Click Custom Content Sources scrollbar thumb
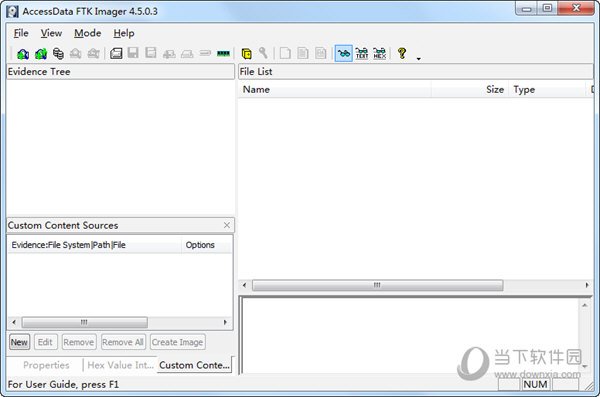 pyautogui.click(x=85, y=322)
